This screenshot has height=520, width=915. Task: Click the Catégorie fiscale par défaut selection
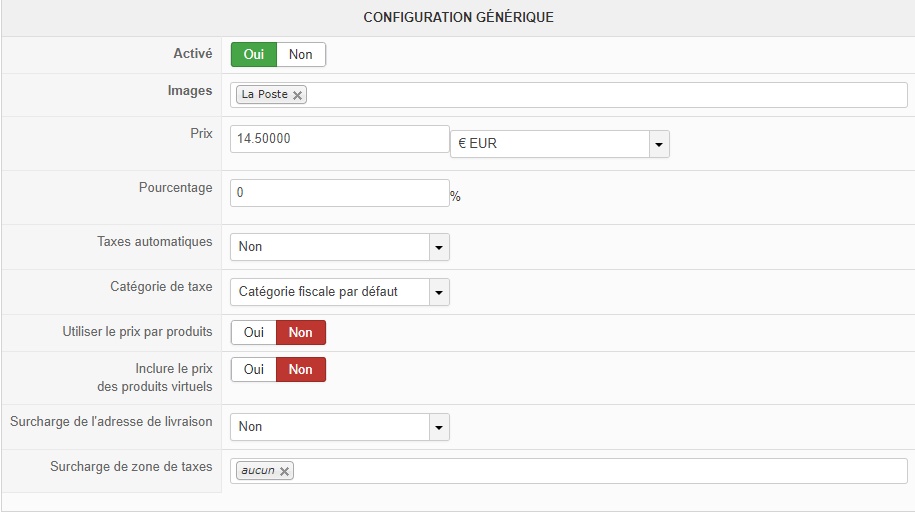point(329,292)
